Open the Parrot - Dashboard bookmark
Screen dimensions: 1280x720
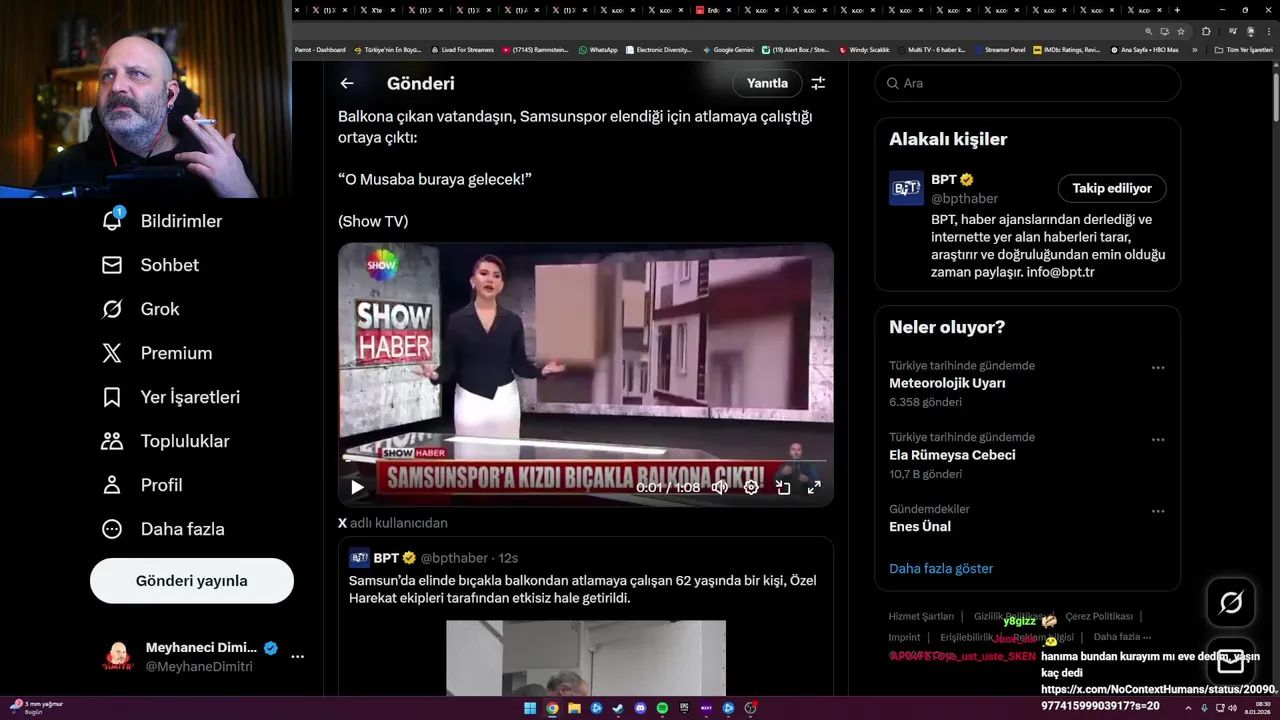[320, 50]
